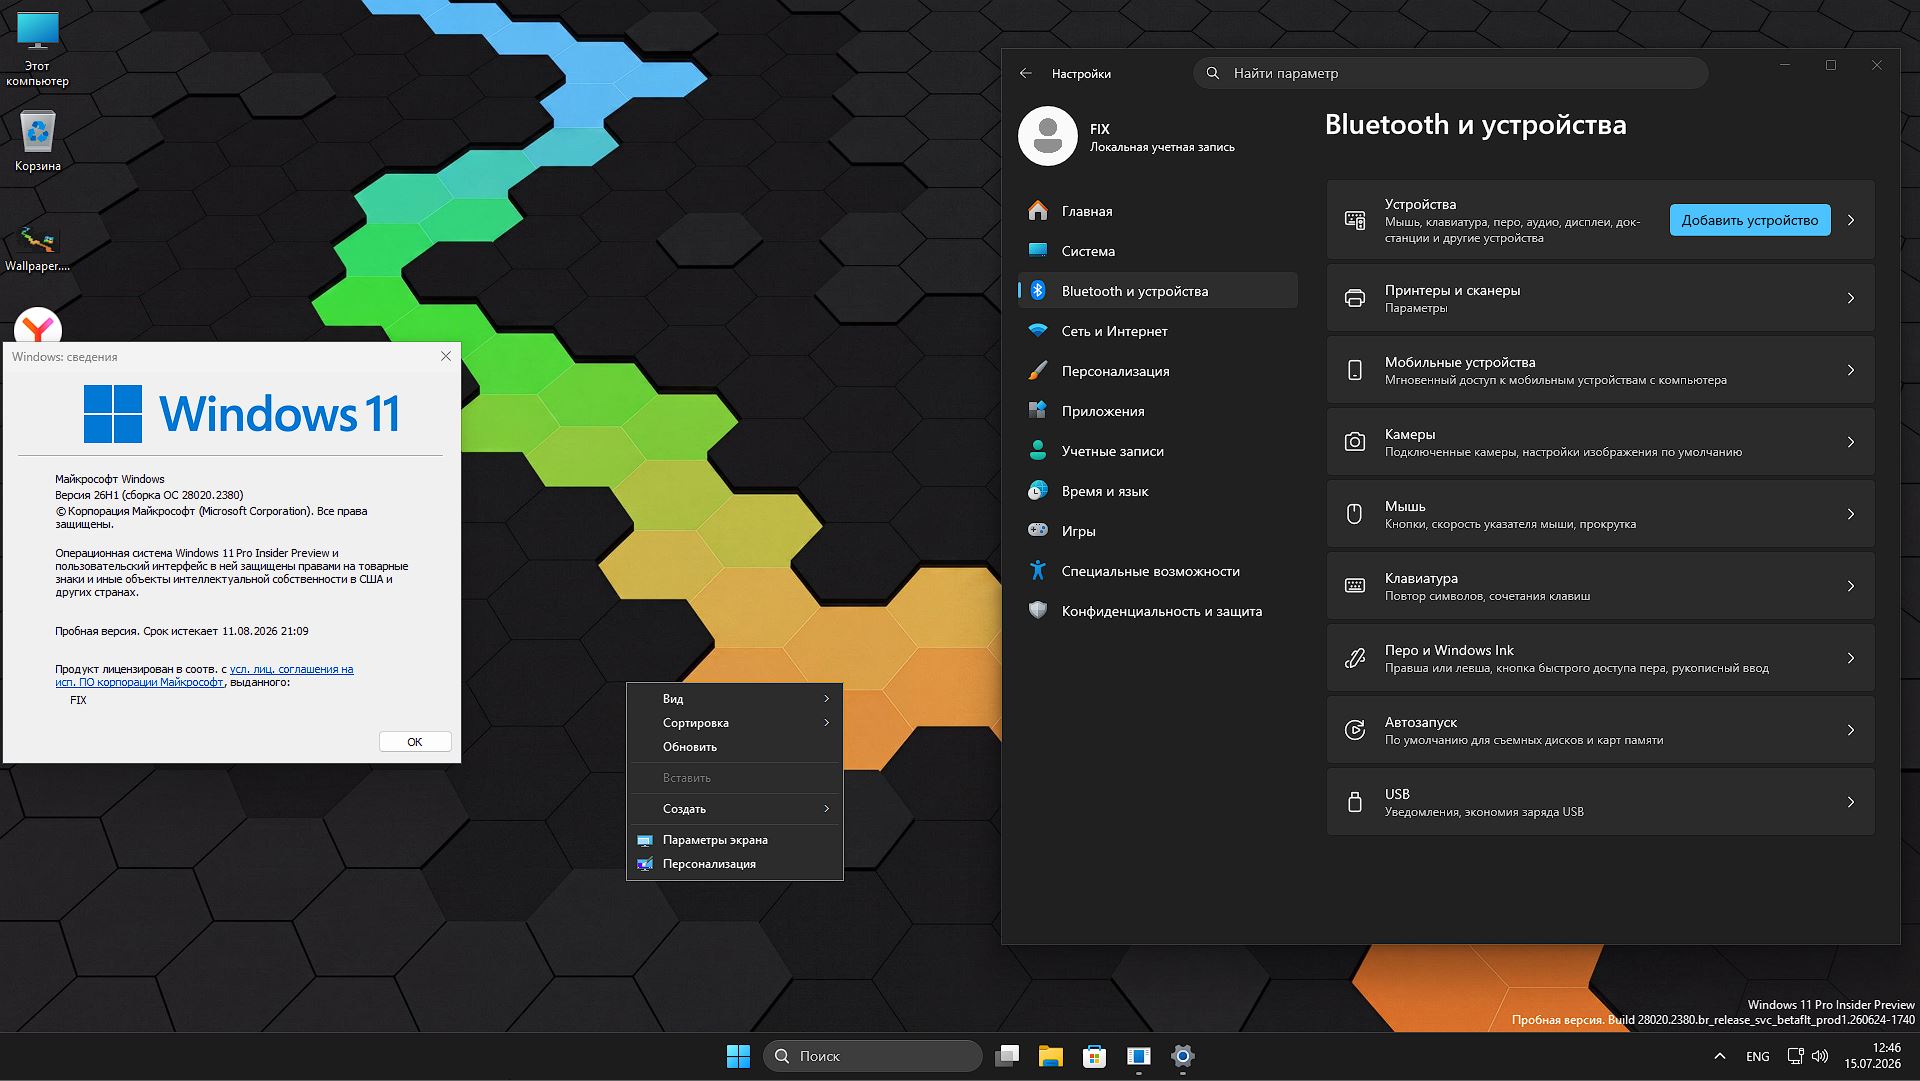Open Персонализация paintbrush icon in sidebar

click(1038, 371)
